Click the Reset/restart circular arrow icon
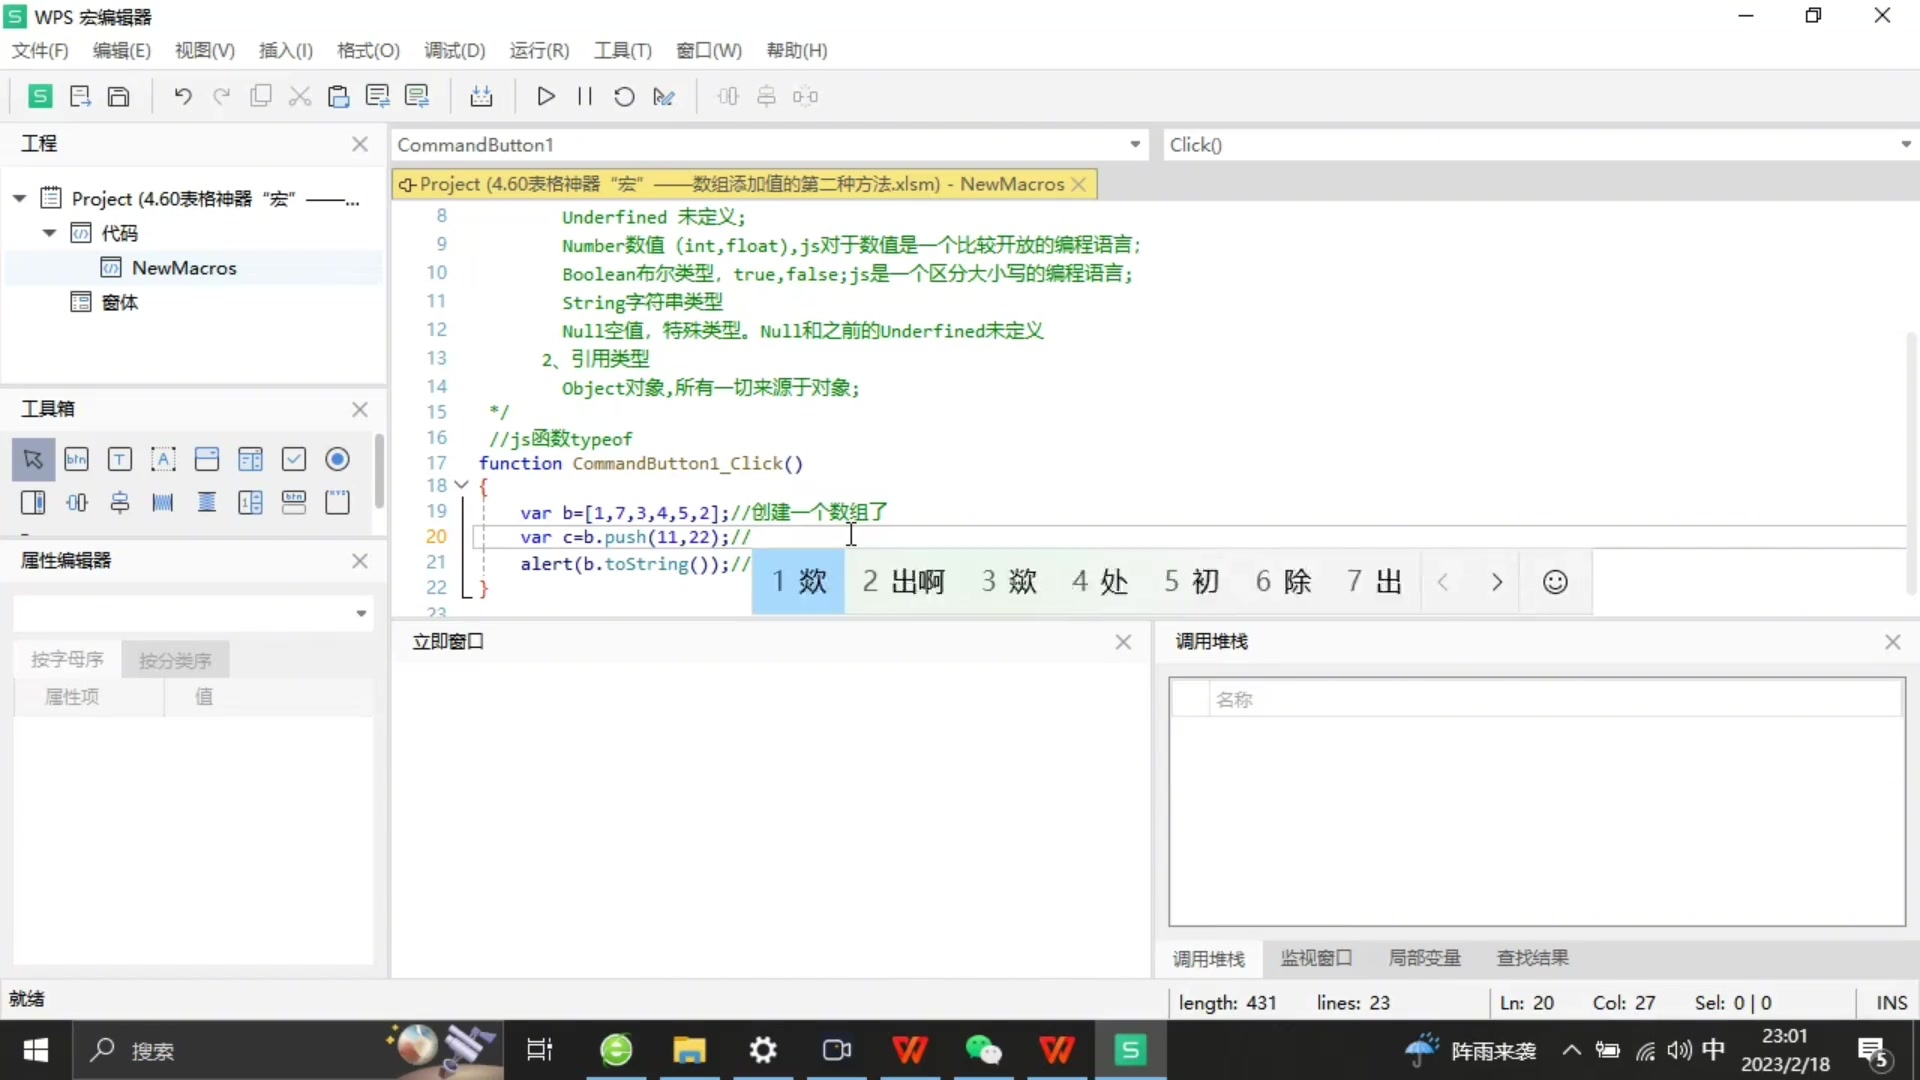This screenshot has width=1920, height=1080. tap(624, 96)
